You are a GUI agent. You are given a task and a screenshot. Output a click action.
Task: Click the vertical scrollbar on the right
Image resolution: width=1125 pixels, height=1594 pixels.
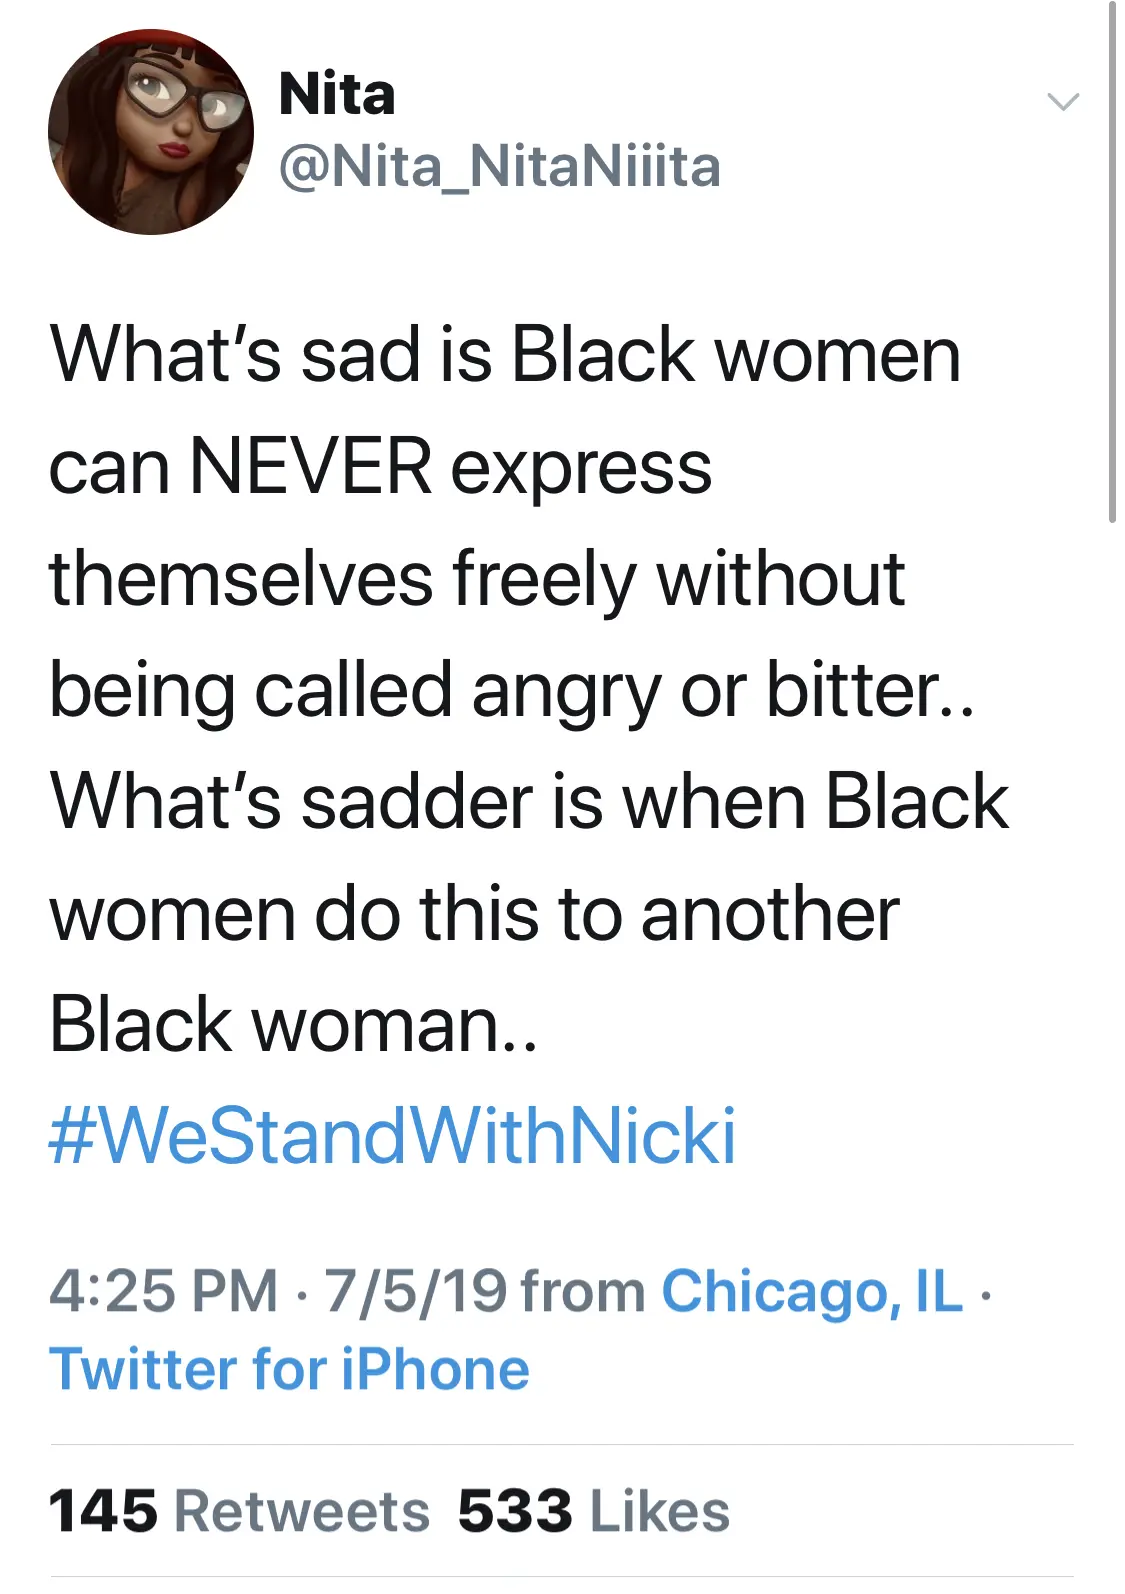tap(1112, 260)
